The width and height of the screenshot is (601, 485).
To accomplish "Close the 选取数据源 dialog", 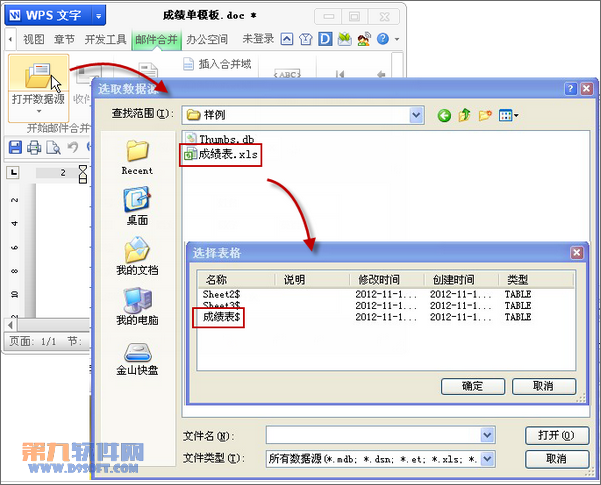I will click(x=586, y=89).
